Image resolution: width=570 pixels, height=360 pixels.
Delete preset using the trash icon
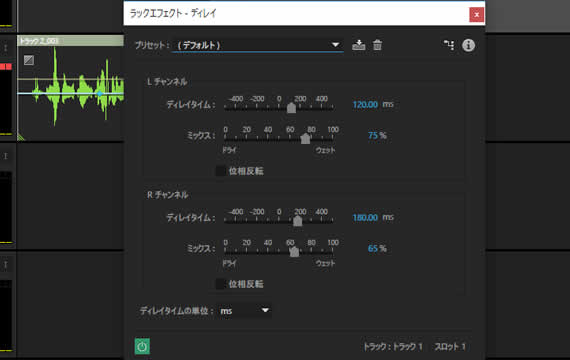click(x=377, y=45)
